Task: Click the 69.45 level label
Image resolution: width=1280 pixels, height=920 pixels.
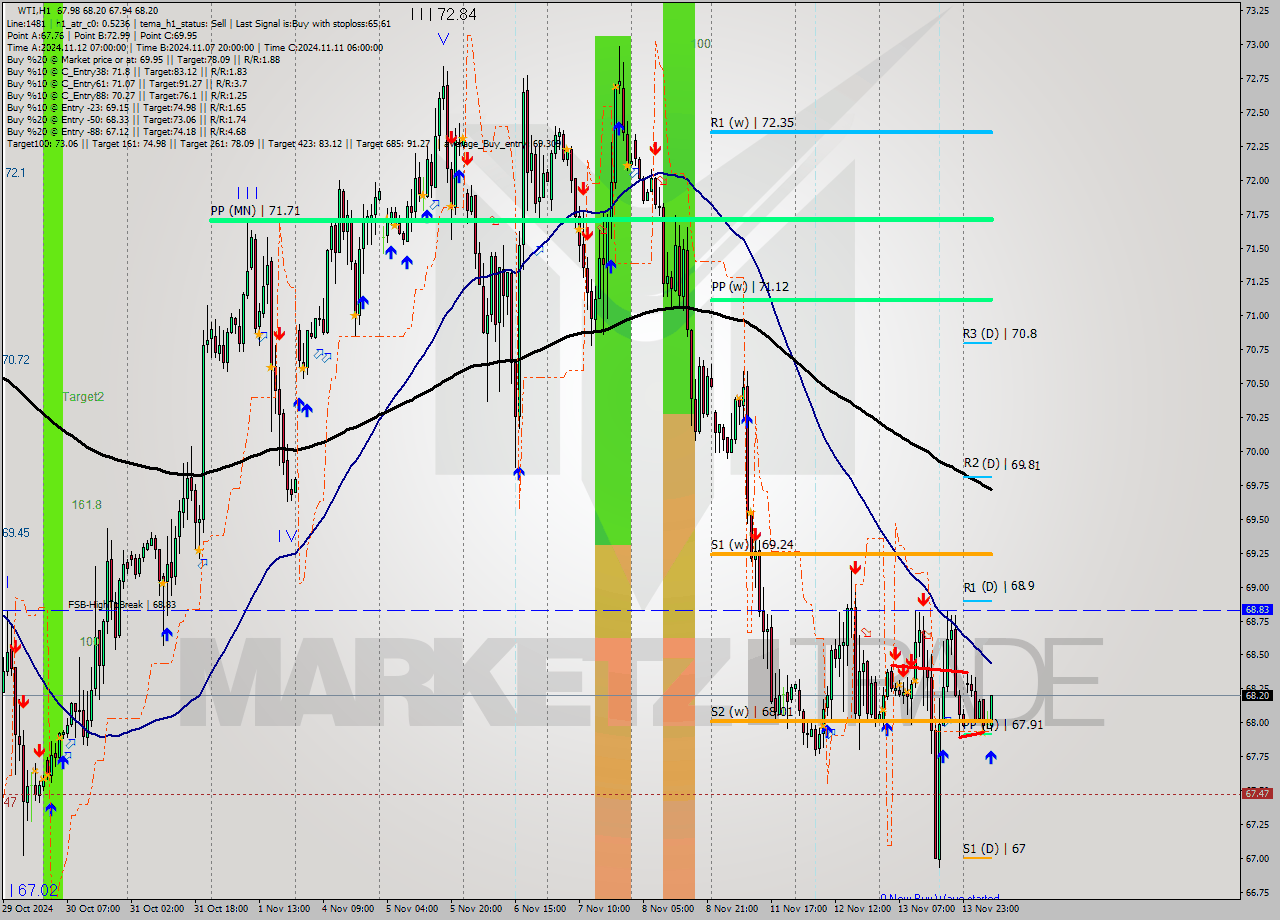Action: pyautogui.click(x=16, y=533)
